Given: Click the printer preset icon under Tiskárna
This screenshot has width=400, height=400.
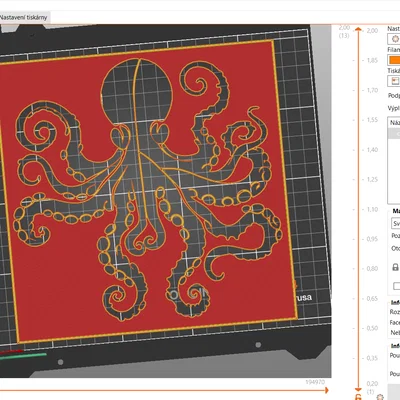Looking at the screenshot, I should click(x=395, y=81).
